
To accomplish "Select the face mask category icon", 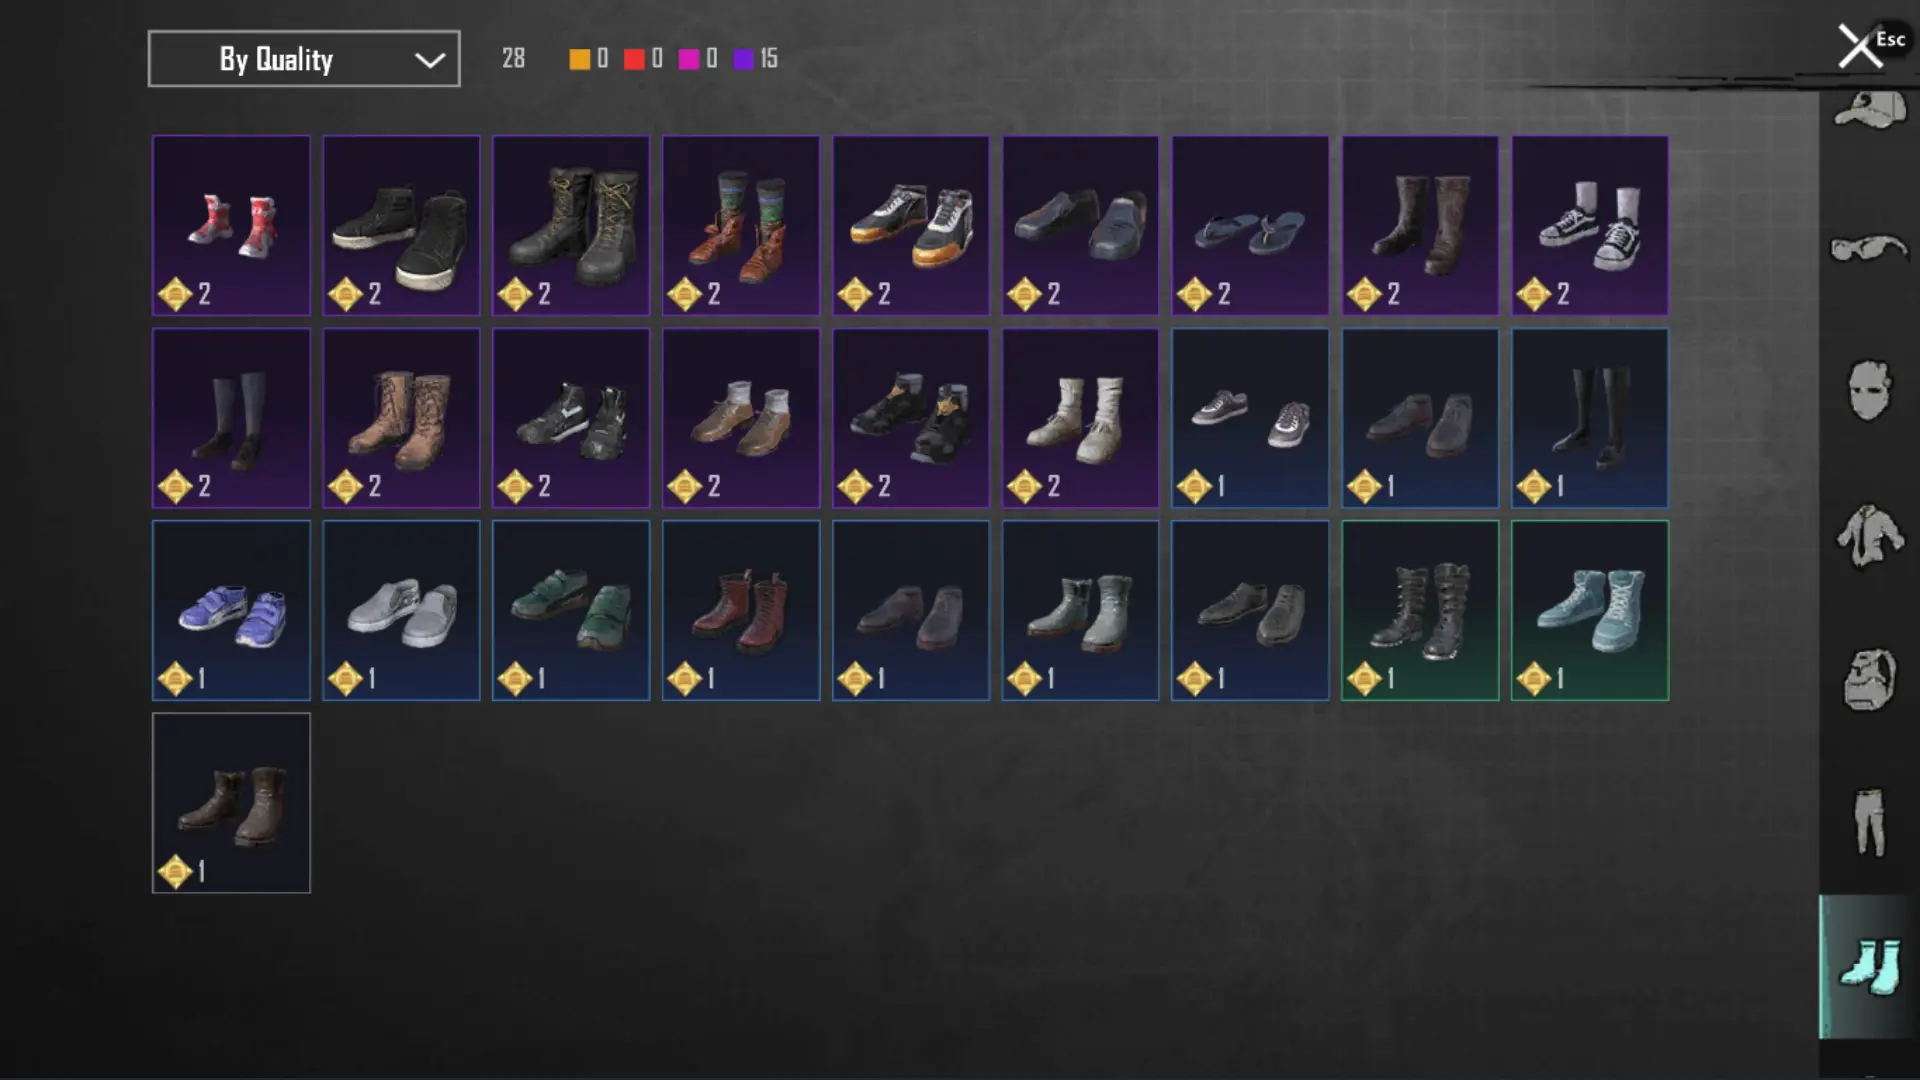I will (x=1869, y=390).
